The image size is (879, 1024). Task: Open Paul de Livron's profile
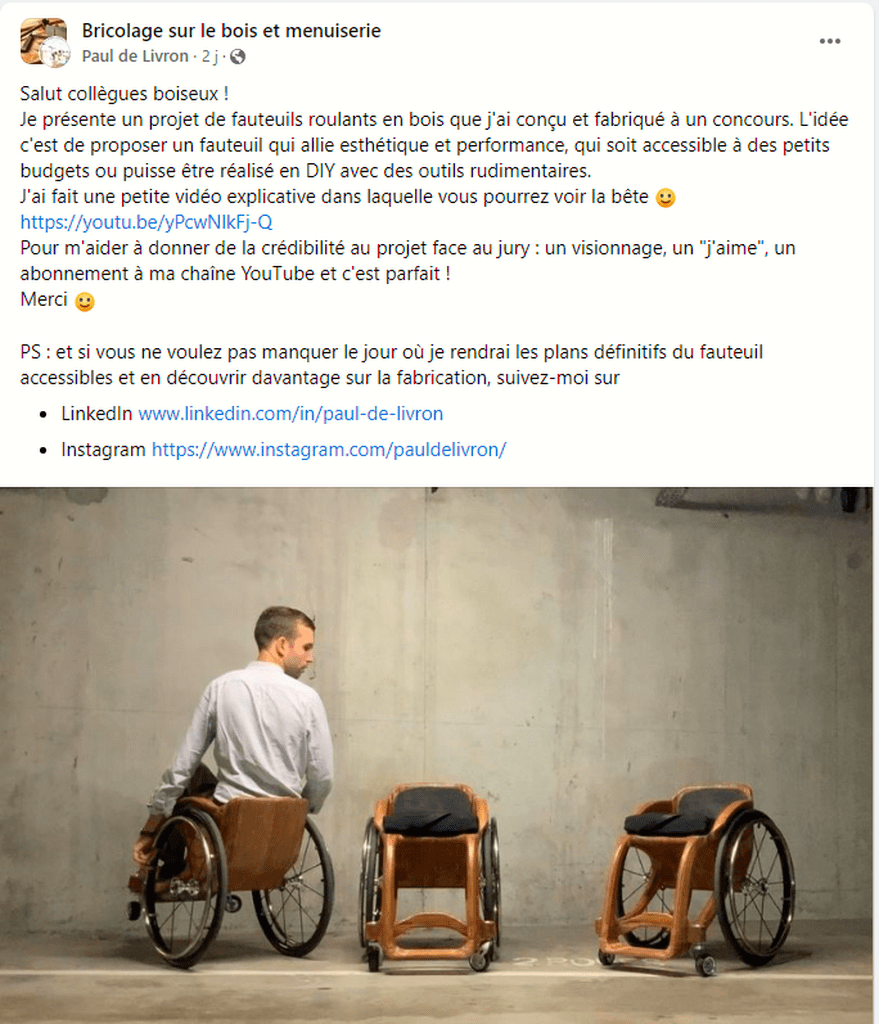[135, 56]
